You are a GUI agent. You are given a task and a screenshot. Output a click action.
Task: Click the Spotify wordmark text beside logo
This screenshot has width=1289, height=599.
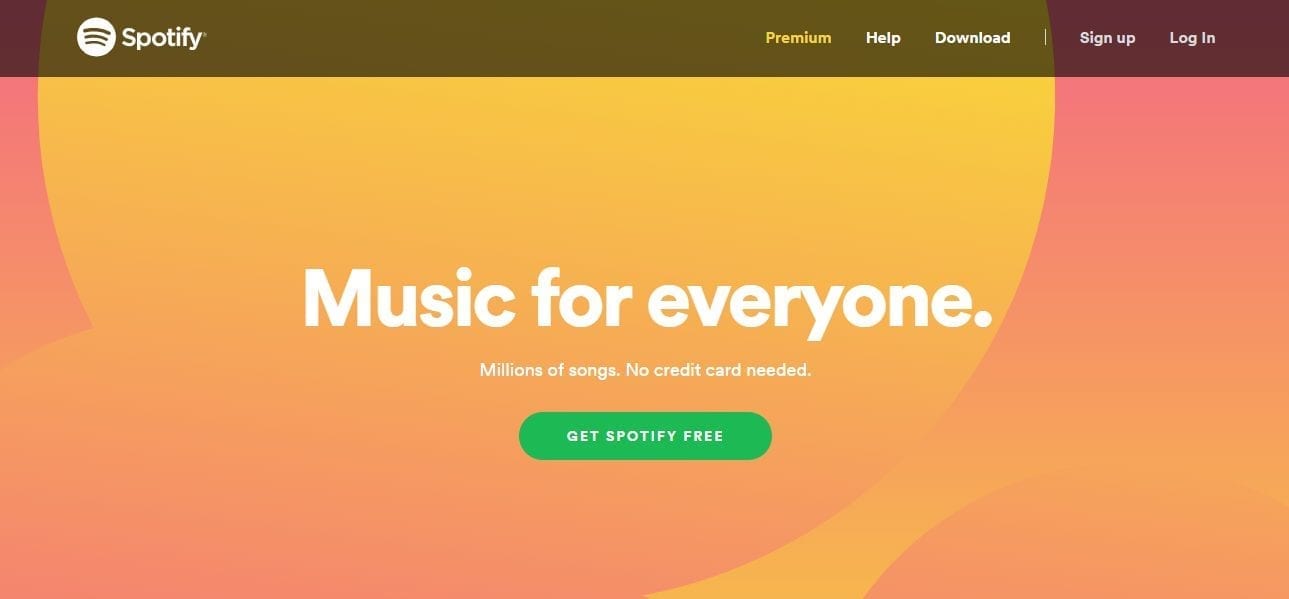point(161,39)
